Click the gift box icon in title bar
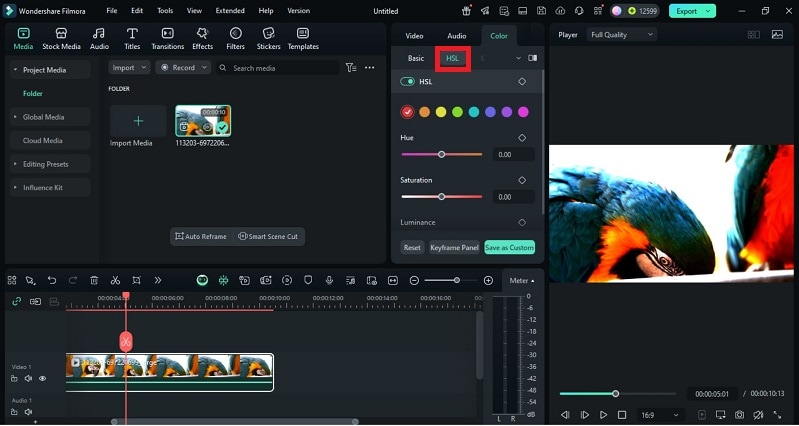Screen dimensions: 799x426 [x=466, y=11]
